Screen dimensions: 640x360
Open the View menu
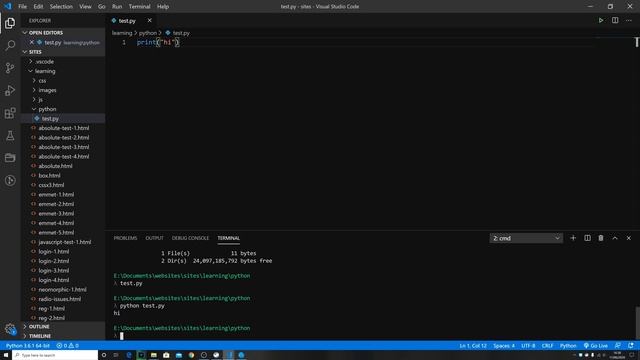click(85, 7)
